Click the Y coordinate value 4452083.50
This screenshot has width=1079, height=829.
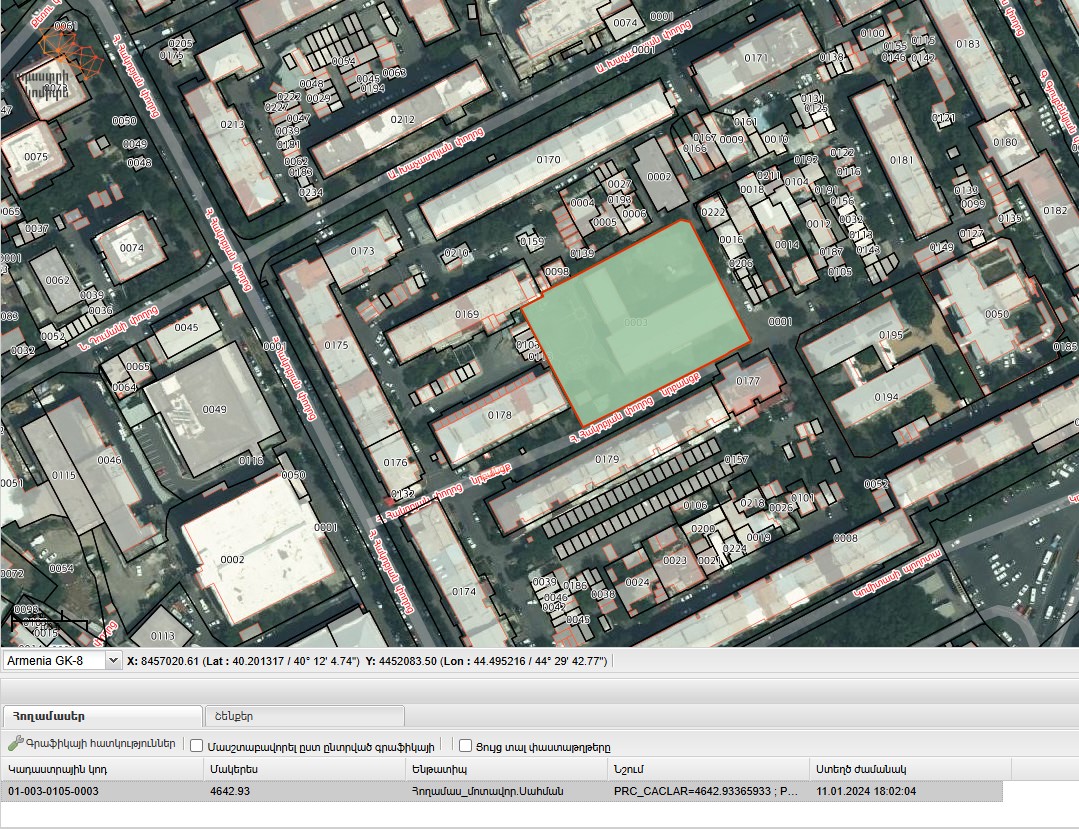[407, 661]
